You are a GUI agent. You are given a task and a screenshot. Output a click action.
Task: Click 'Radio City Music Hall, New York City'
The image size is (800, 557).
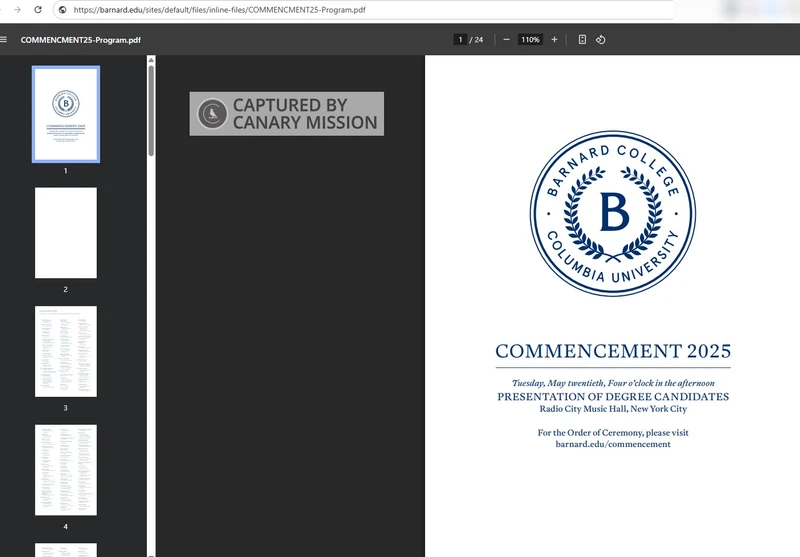tap(613, 409)
